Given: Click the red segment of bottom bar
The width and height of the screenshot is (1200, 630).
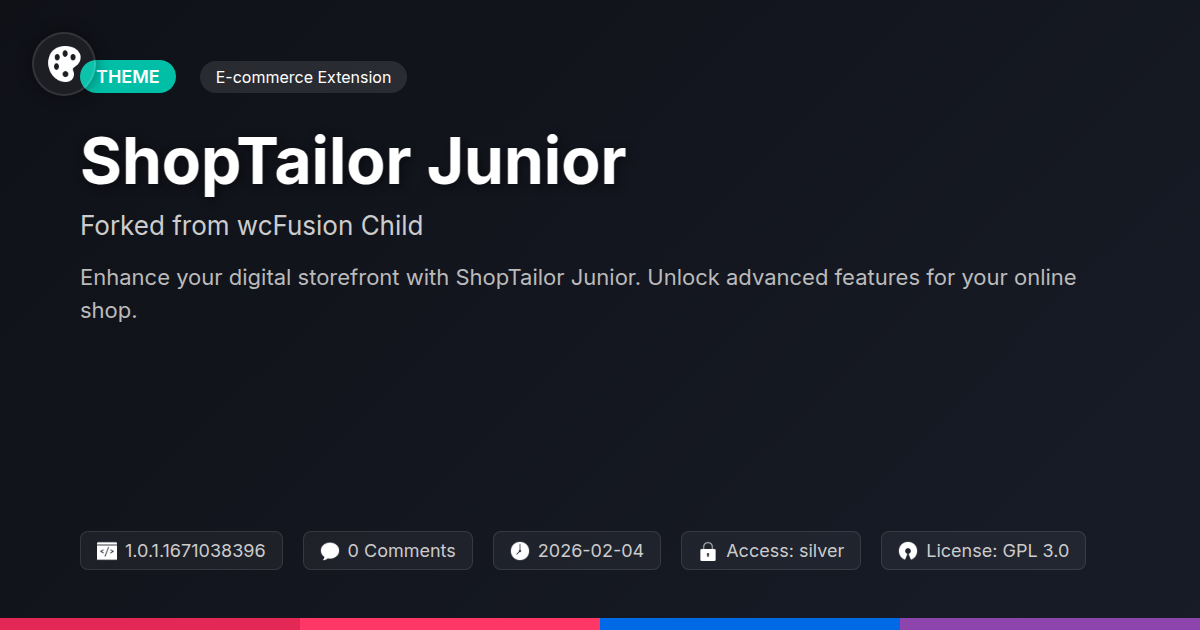Looking at the screenshot, I should (x=150, y=623).
